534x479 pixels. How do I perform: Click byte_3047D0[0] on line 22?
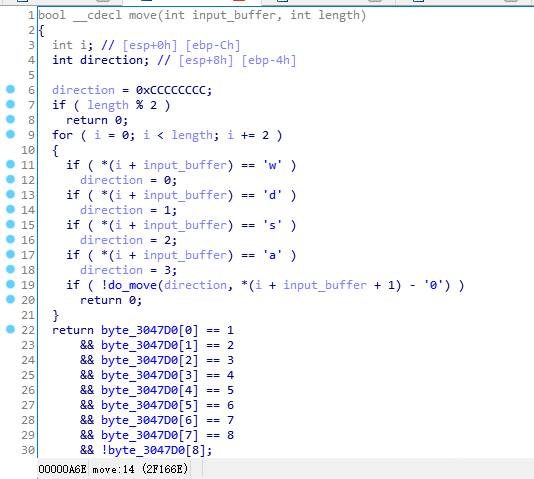tap(150, 330)
